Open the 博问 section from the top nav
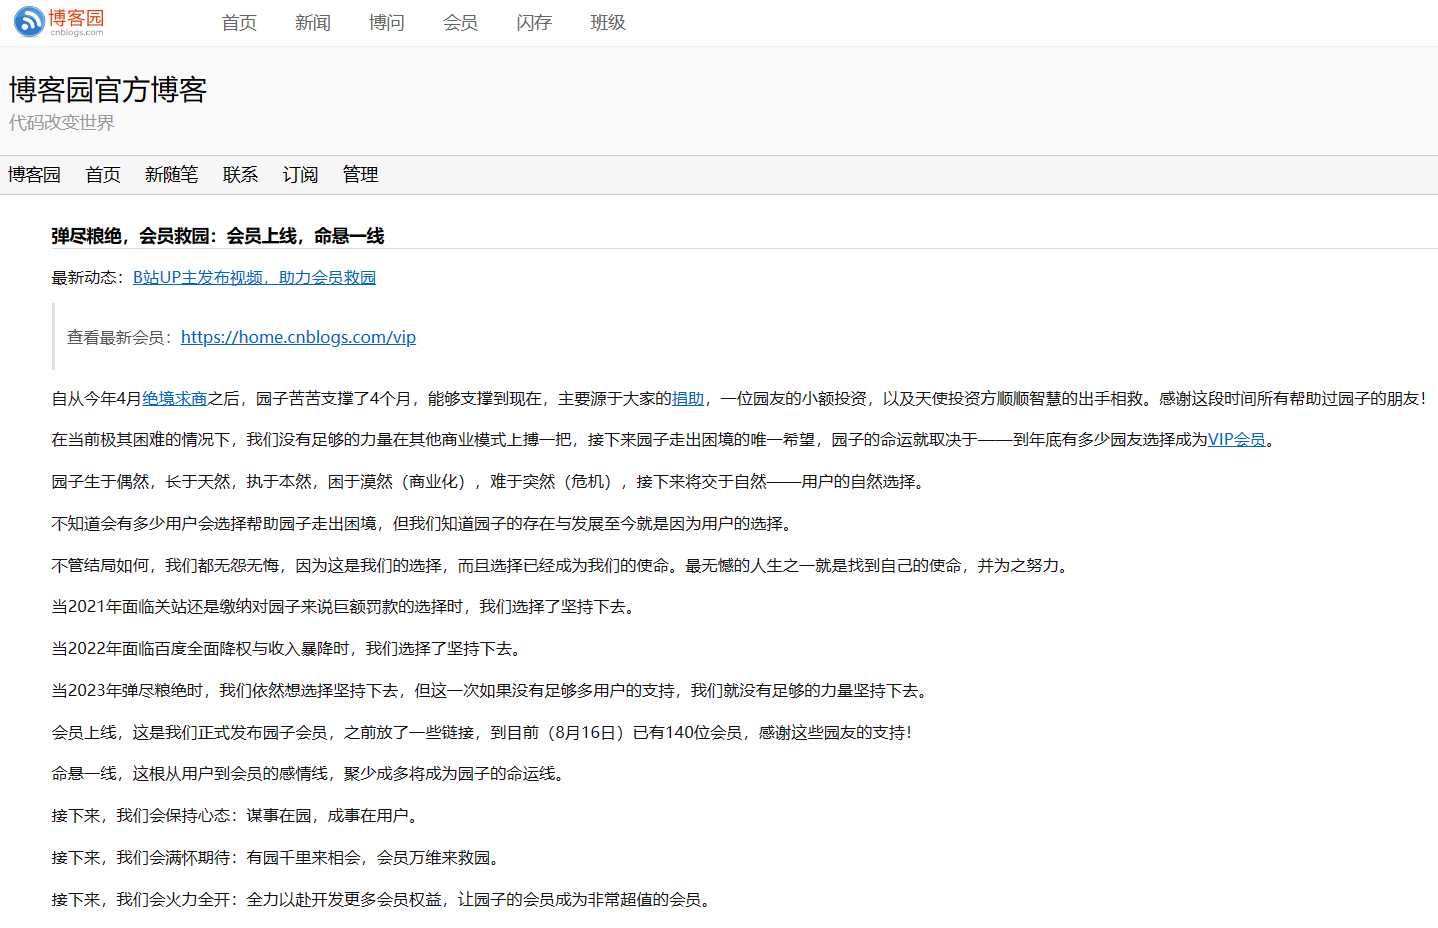This screenshot has height=928, width=1438. (386, 22)
